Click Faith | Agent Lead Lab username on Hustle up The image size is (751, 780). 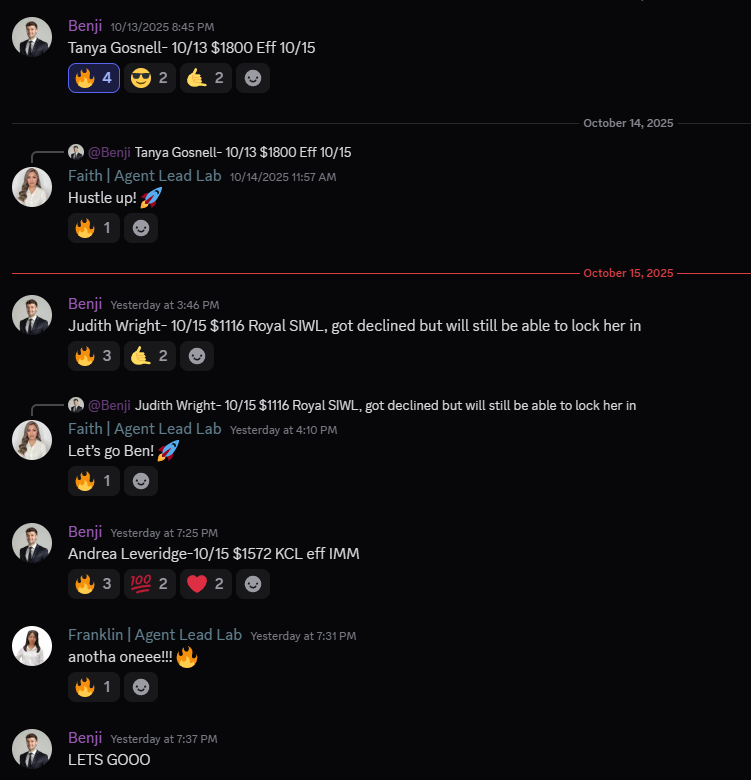coord(144,175)
